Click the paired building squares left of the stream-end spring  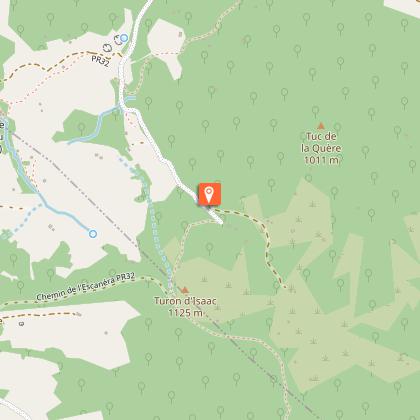[51, 227]
